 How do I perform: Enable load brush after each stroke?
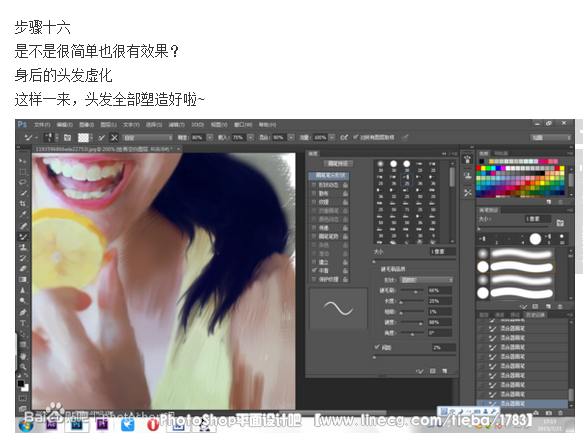(102, 138)
